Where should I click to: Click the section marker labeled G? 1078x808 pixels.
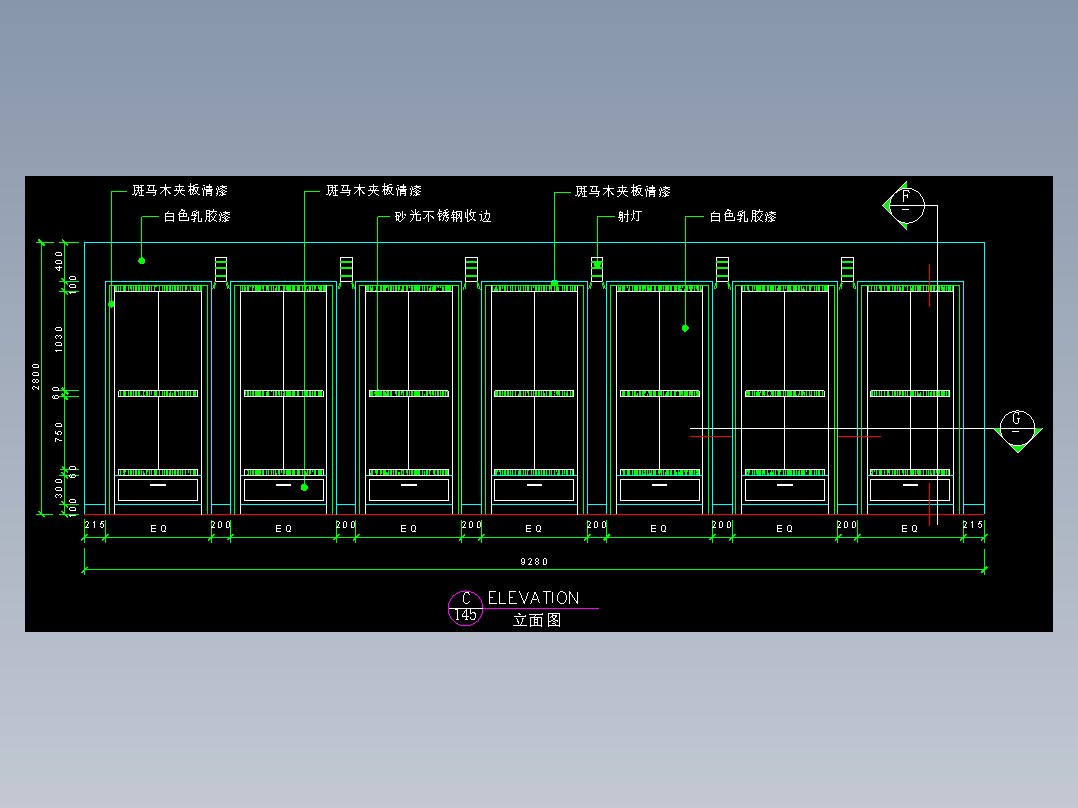[x=1018, y=429]
